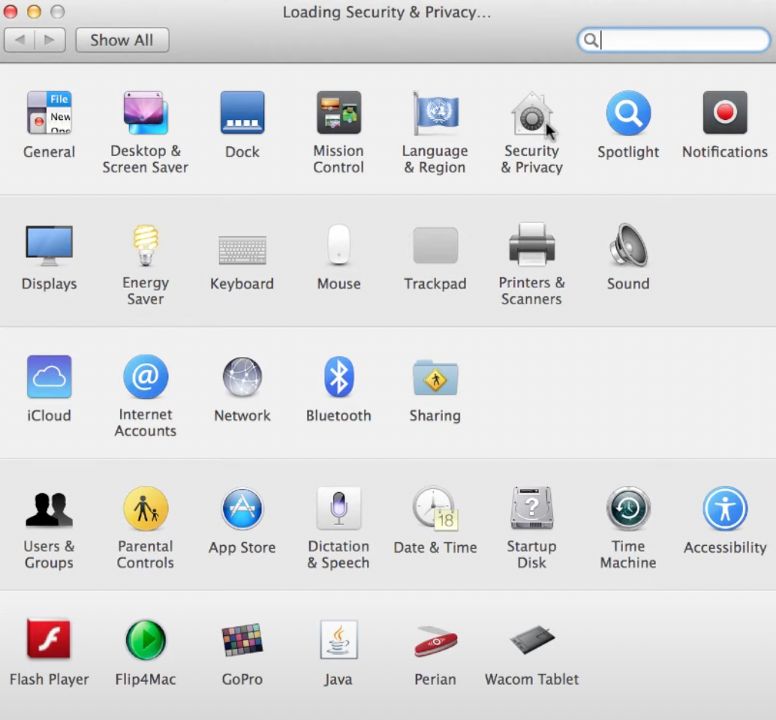The image size is (776, 720).
Task: Open the Security & Privacy pane
Action: click(531, 114)
